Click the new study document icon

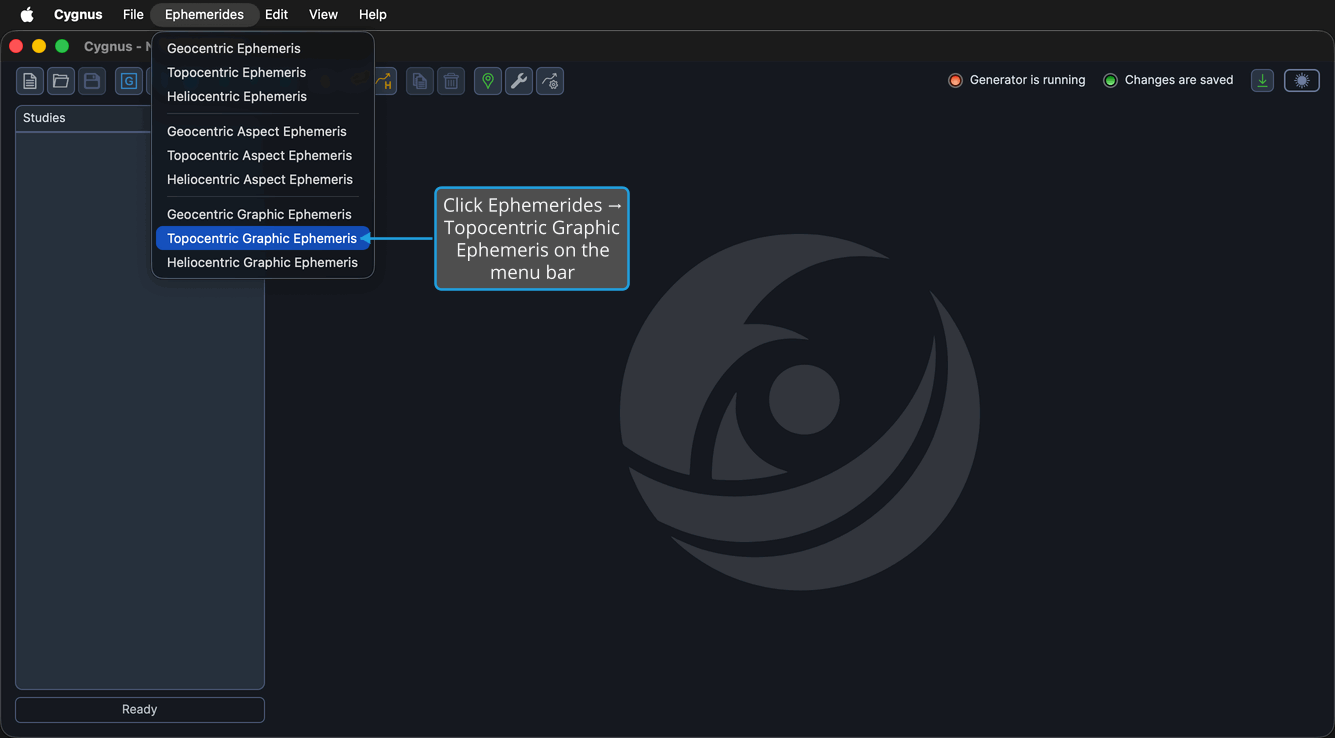(x=30, y=81)
